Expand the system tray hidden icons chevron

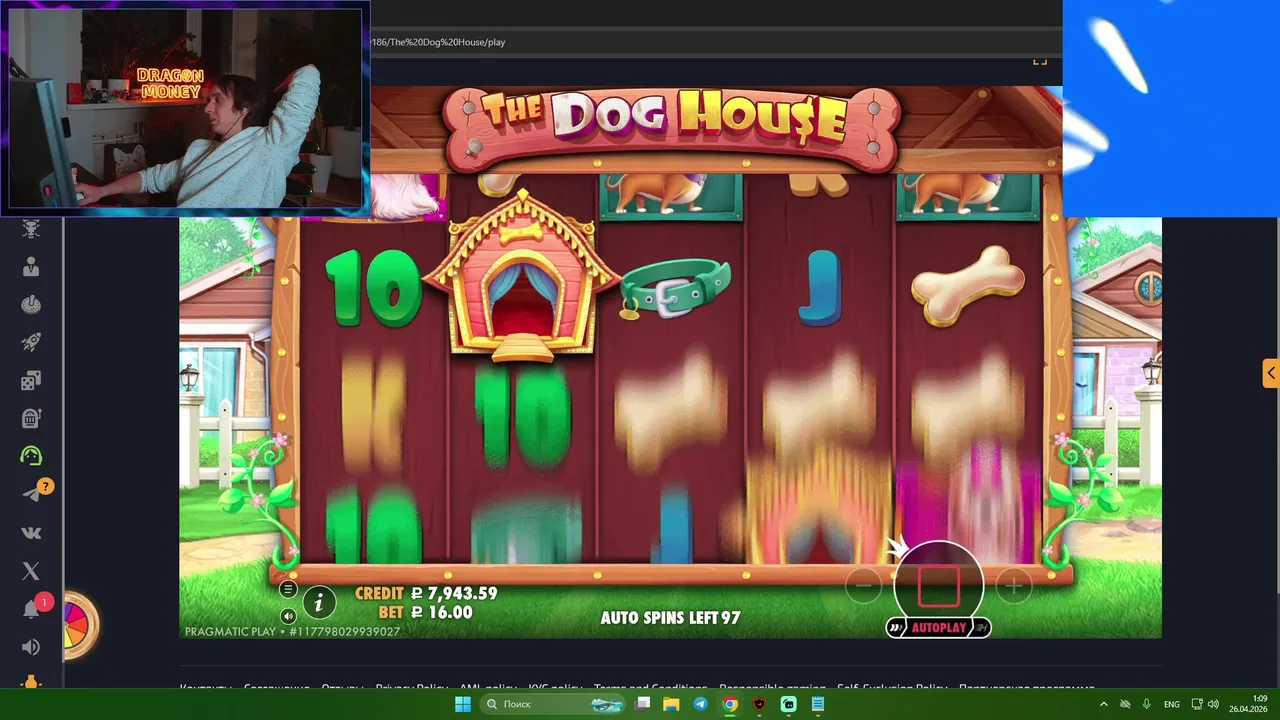1104,704
